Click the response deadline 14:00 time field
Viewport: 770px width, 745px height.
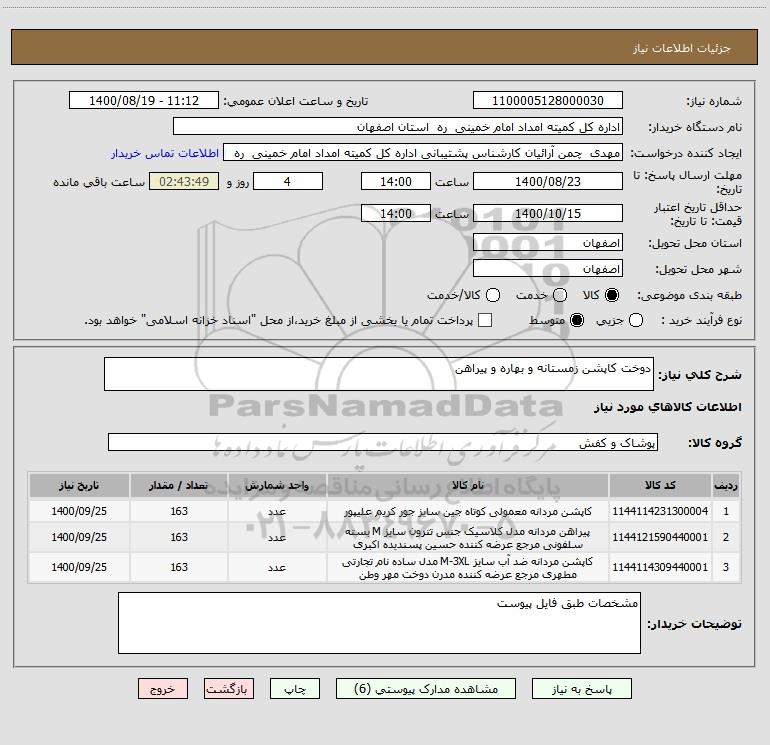(396, 181)
